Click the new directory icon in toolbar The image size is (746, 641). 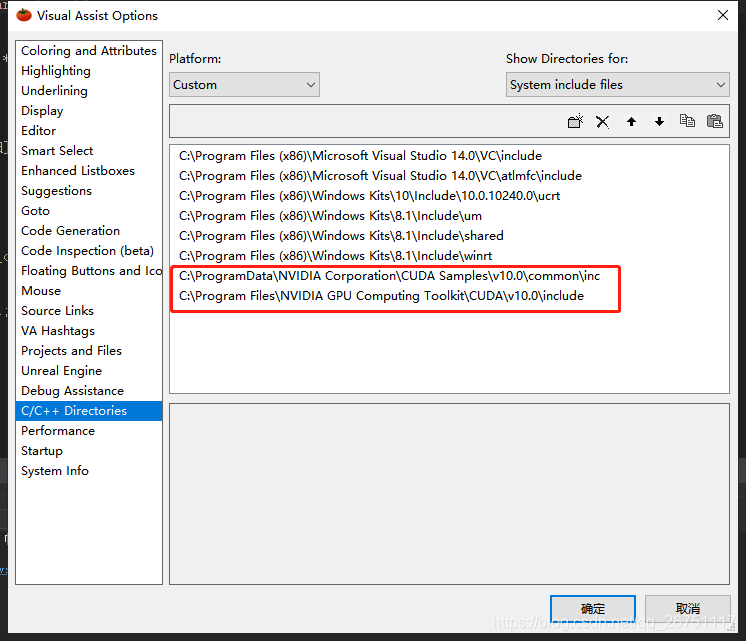pos(575,121)
